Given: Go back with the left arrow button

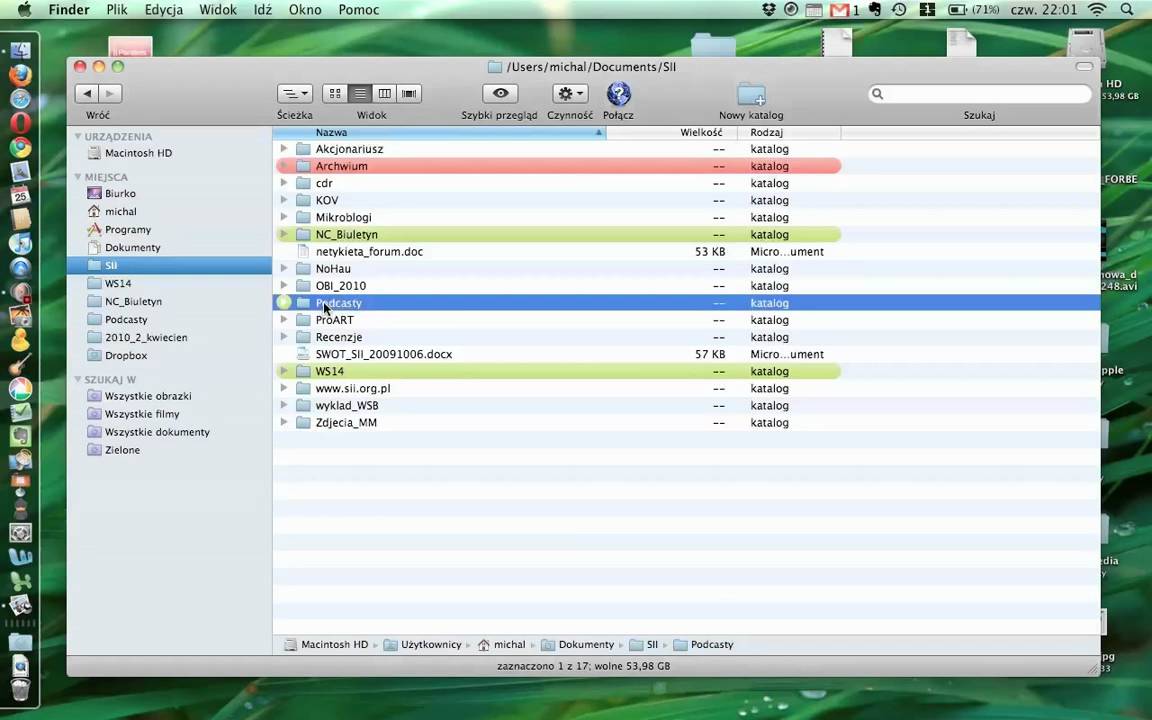Looking at the screenshot, I should [87, 93].
